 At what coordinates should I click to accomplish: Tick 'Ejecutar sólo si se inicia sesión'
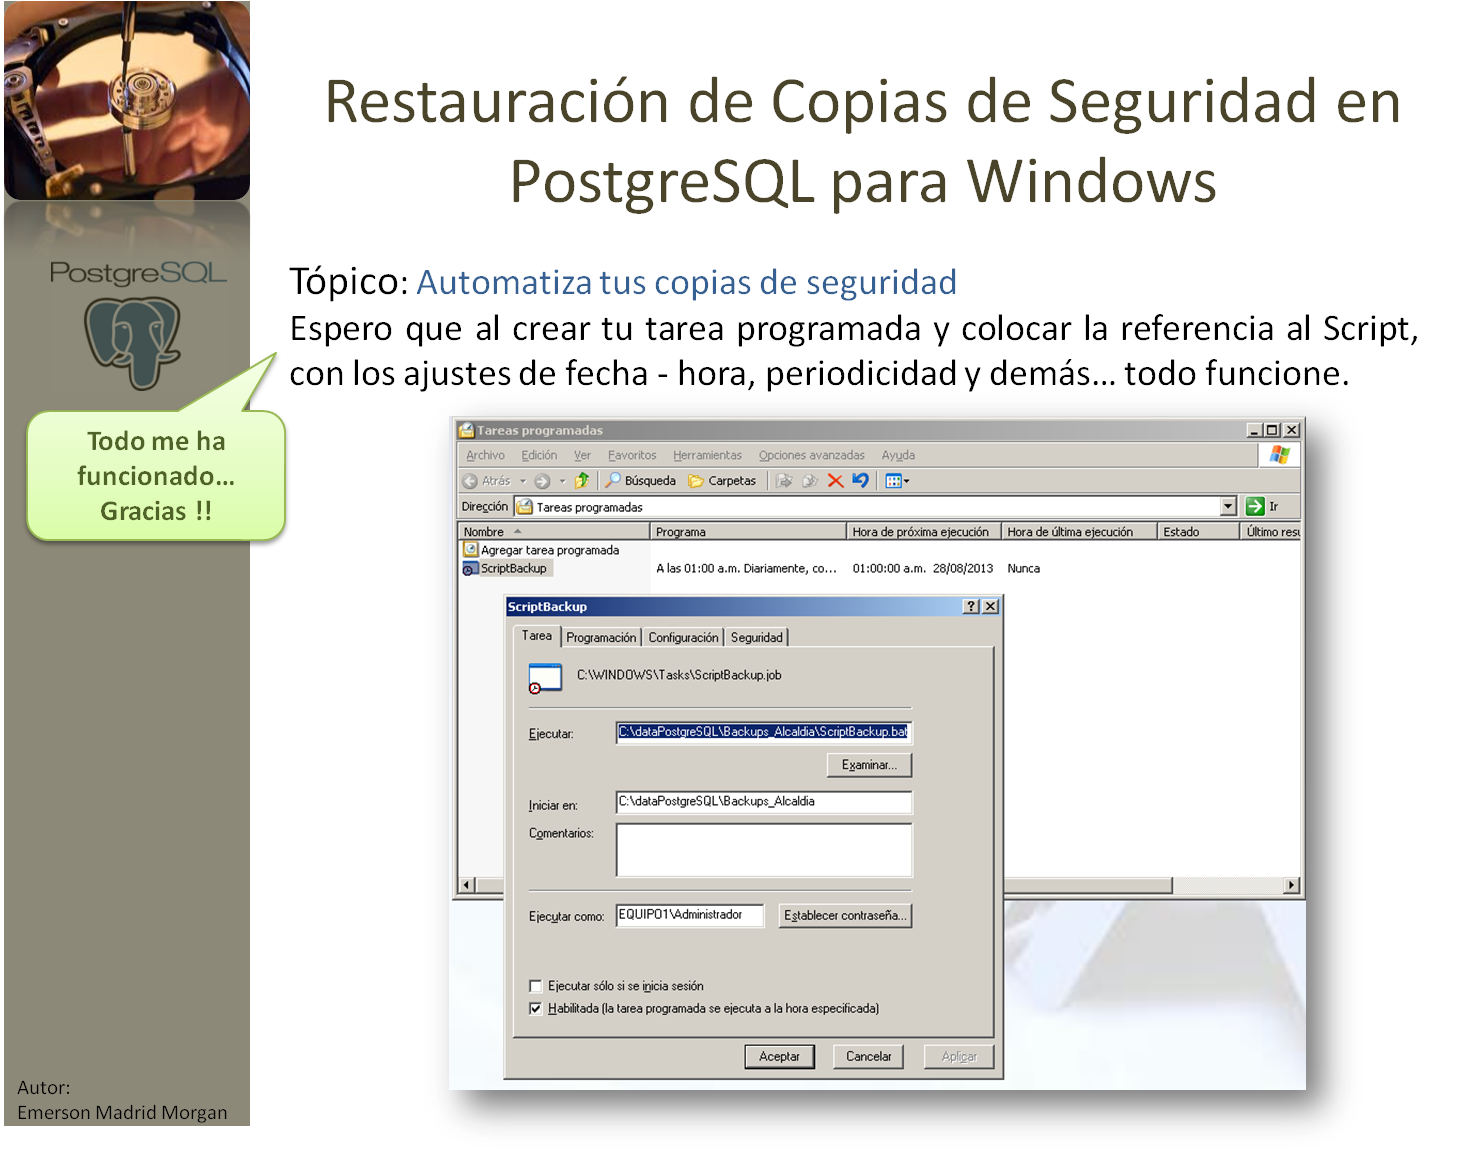point(535,986)
